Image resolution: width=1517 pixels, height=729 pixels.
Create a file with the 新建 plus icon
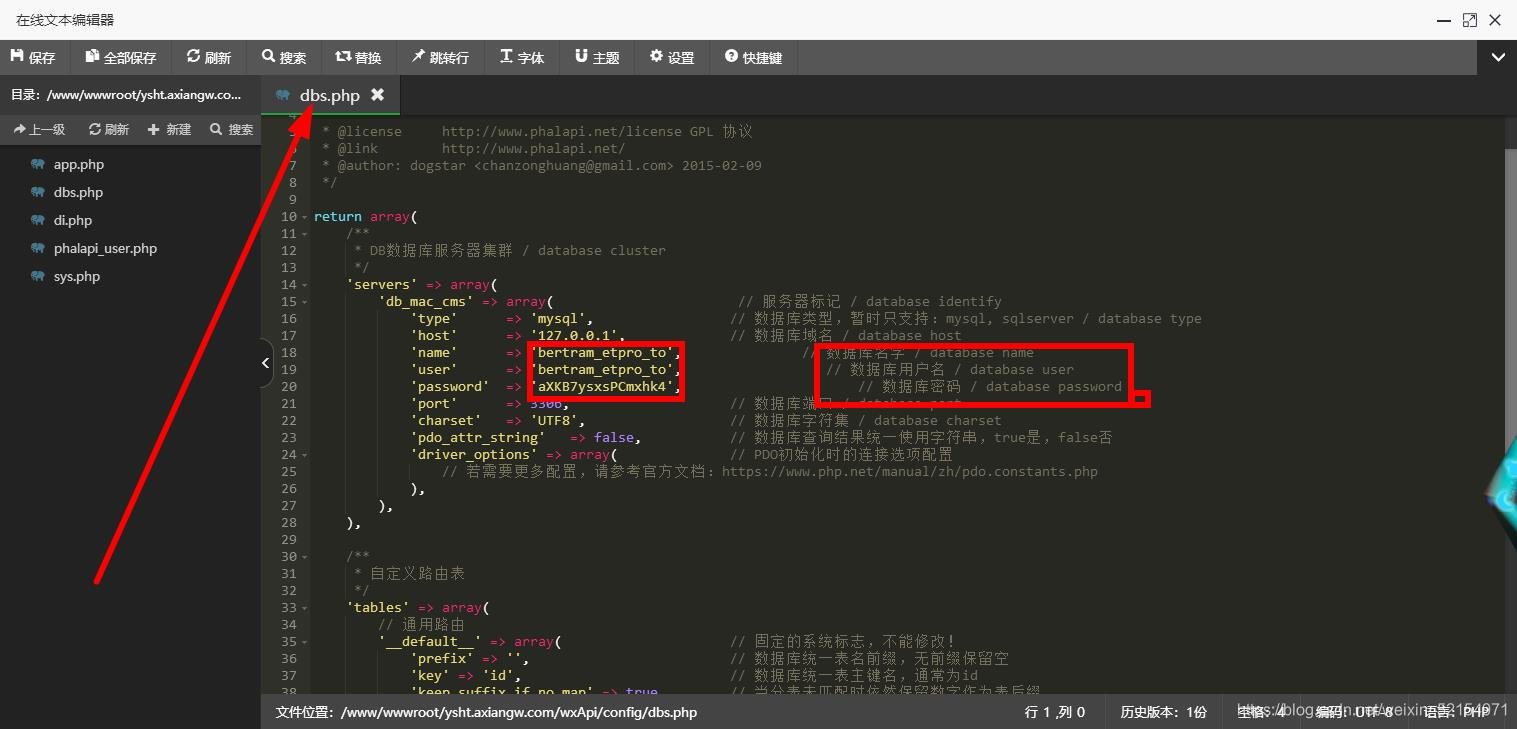coord(169,129)
